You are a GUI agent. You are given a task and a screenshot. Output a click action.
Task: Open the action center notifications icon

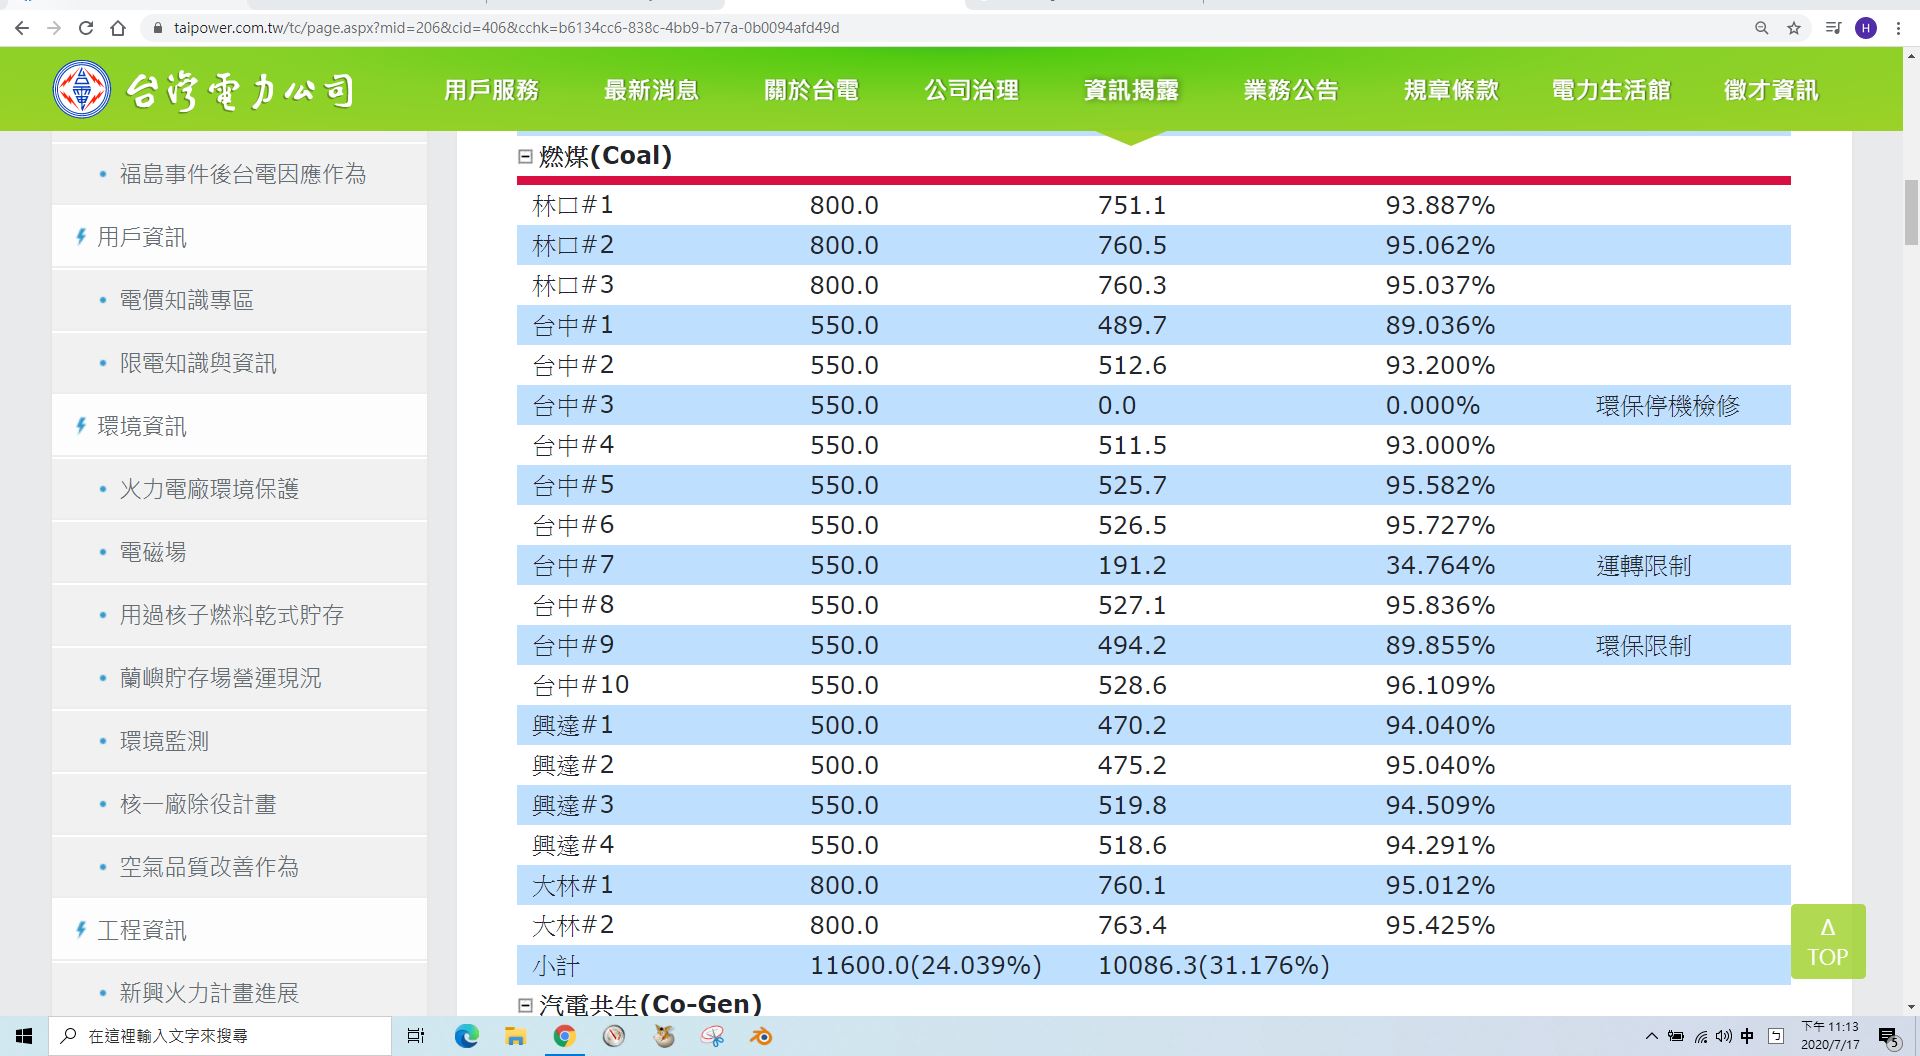[1889, 1037]
